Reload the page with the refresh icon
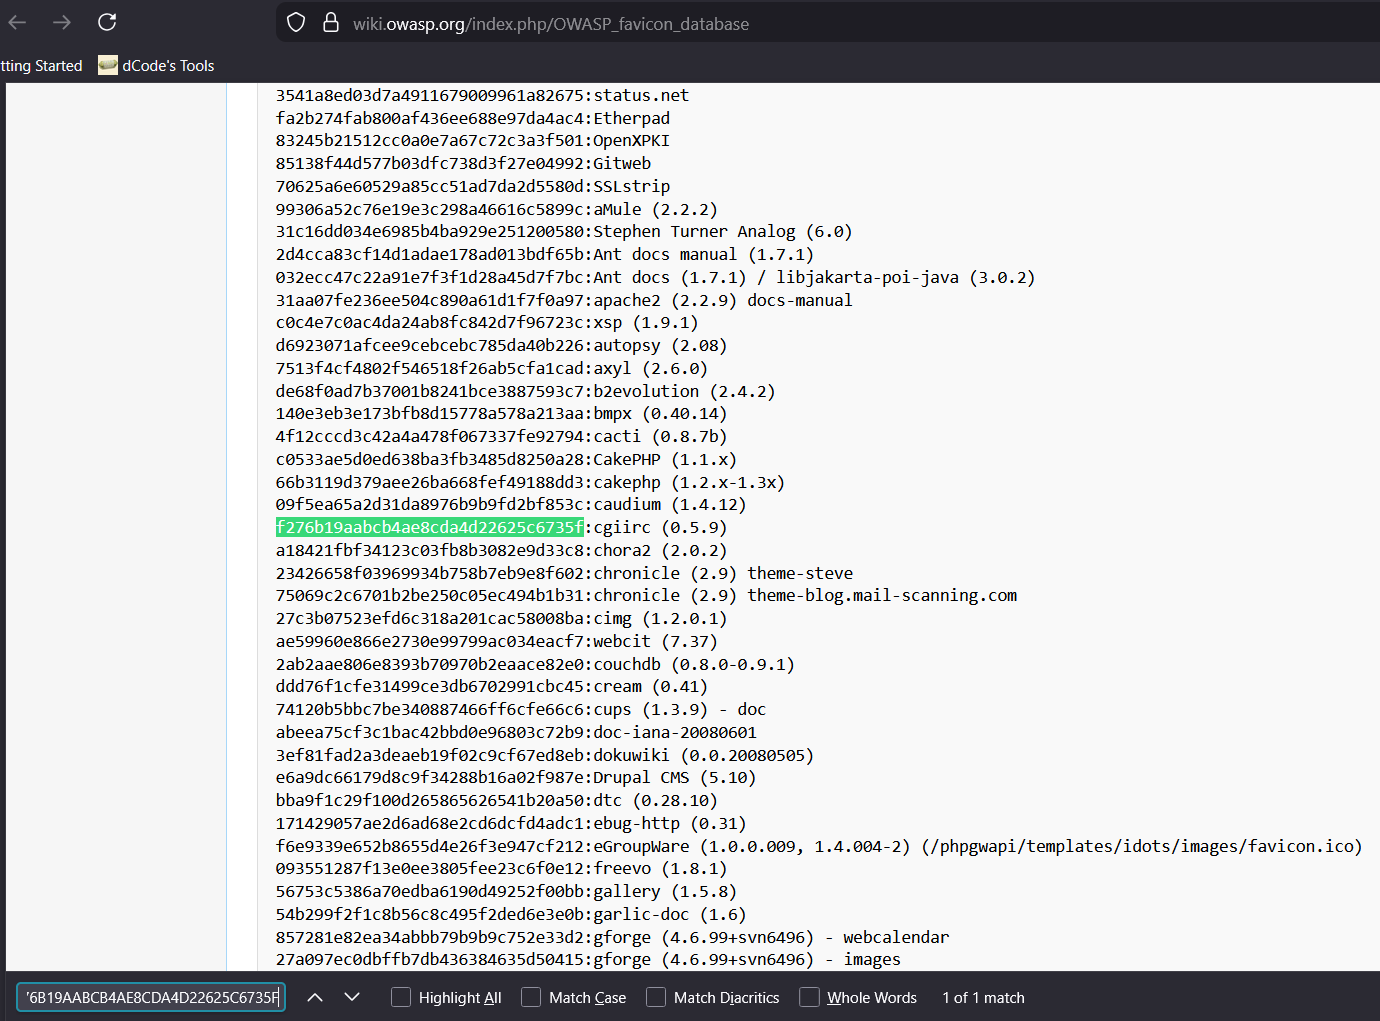 click(107, 22)
